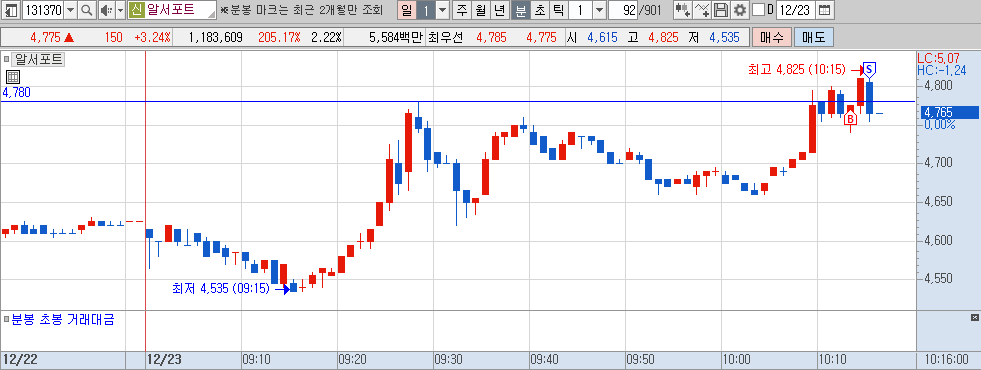The height and width of the screenshot is (370, 981).
Task: Toggle the D date checkbox
Action: (x=758, y=10)
